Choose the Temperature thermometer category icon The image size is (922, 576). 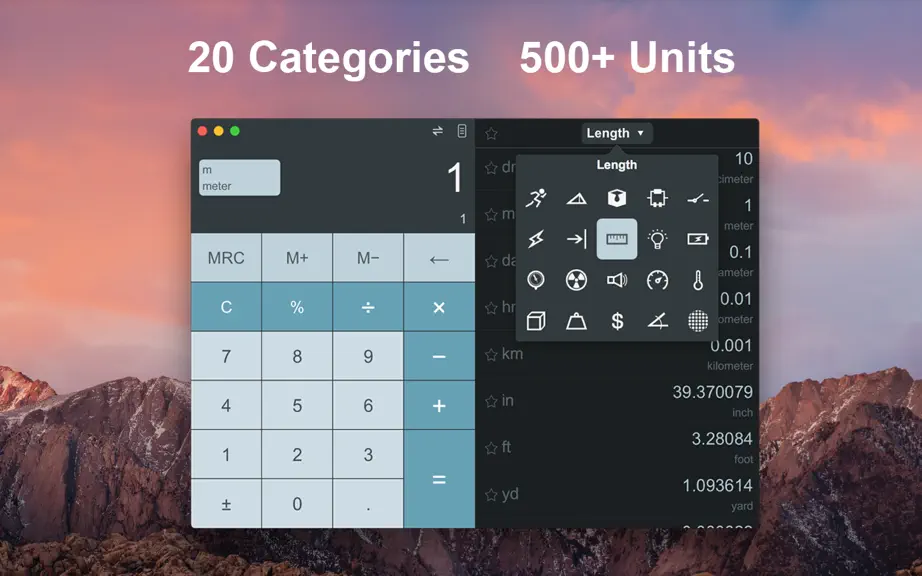[x=697, y=280]
